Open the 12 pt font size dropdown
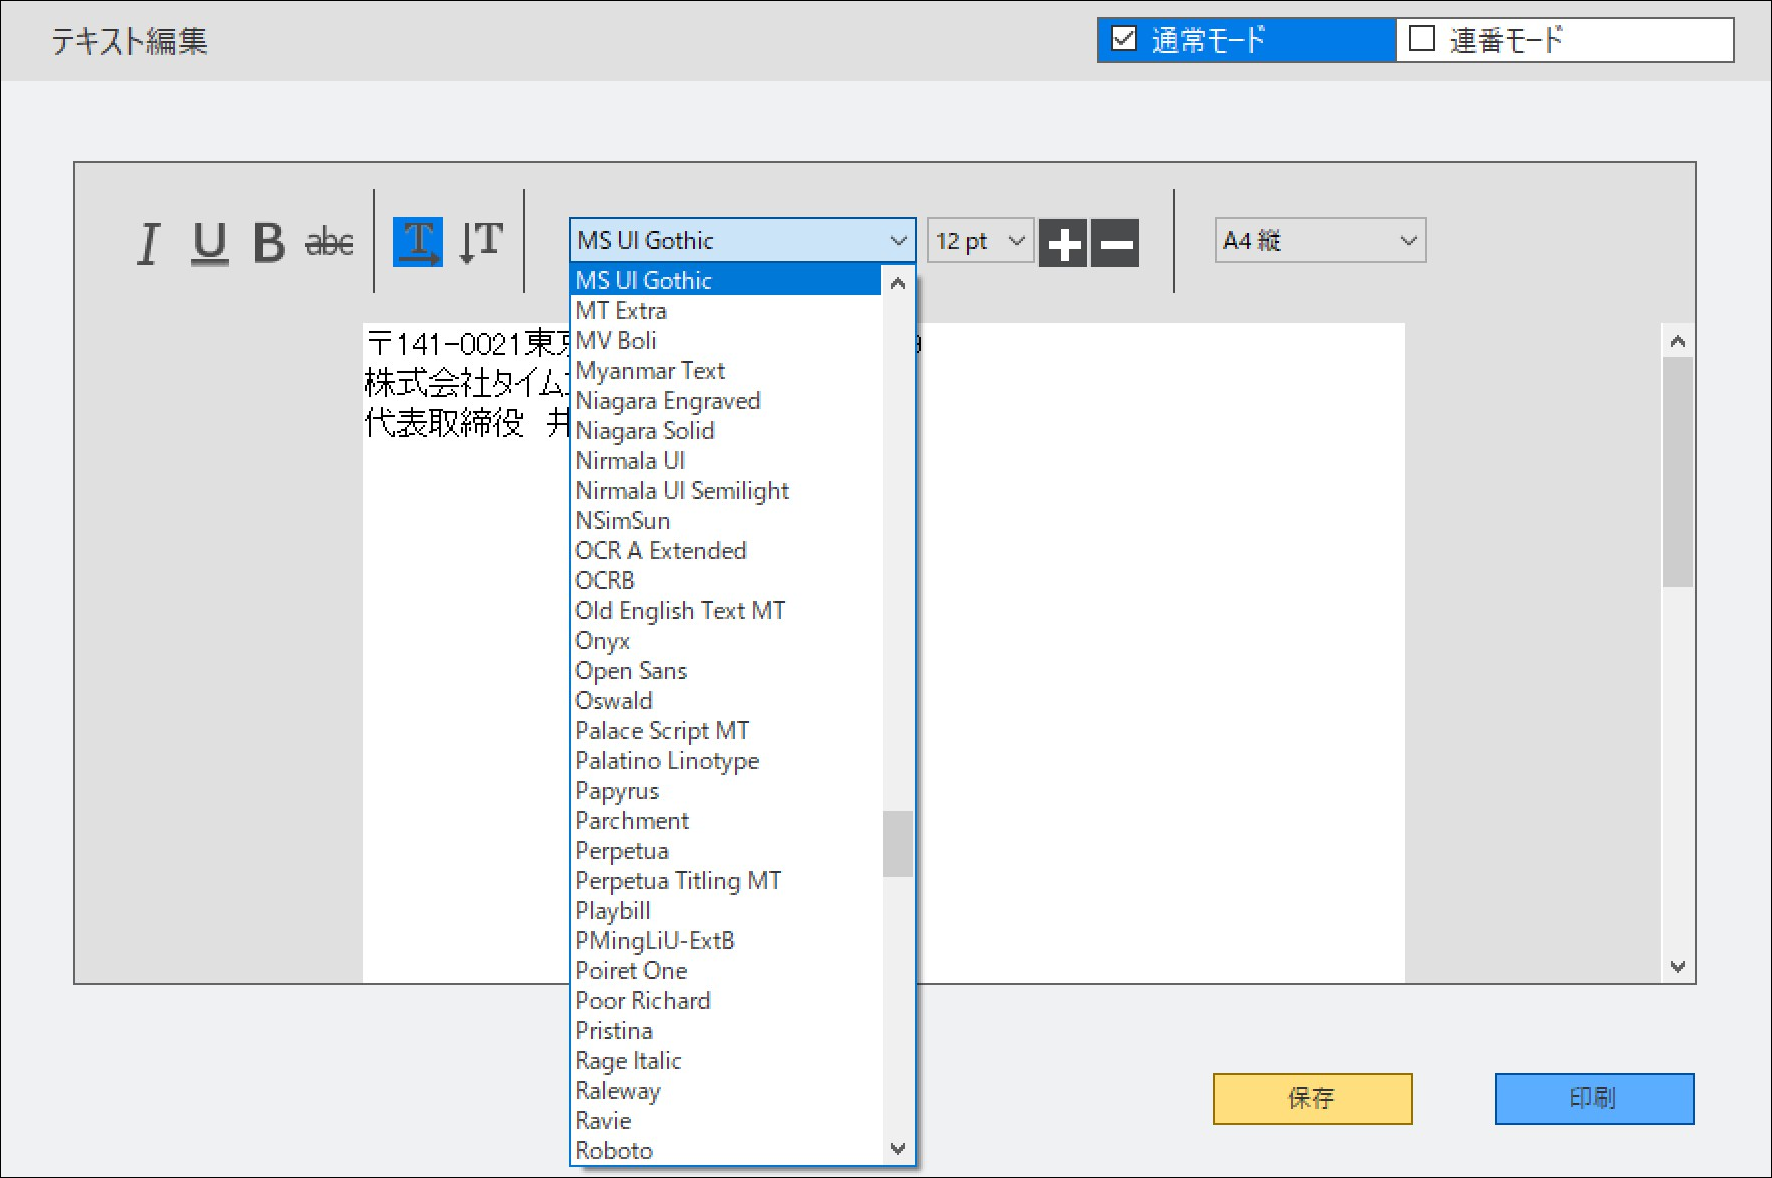 (x=980, y=241)
